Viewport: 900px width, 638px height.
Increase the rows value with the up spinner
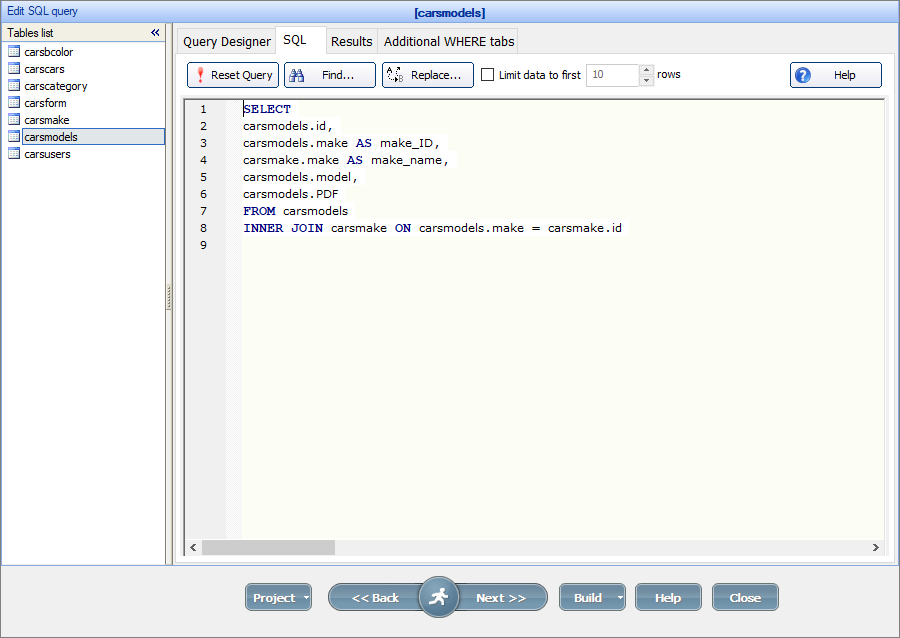click(646, 70)
